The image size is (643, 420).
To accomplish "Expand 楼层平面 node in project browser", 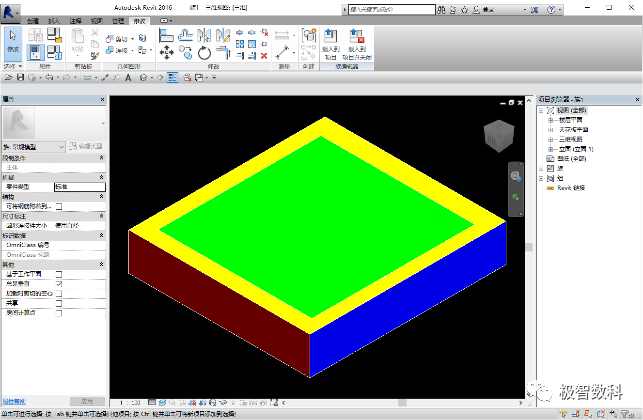I will click(551, 120).
